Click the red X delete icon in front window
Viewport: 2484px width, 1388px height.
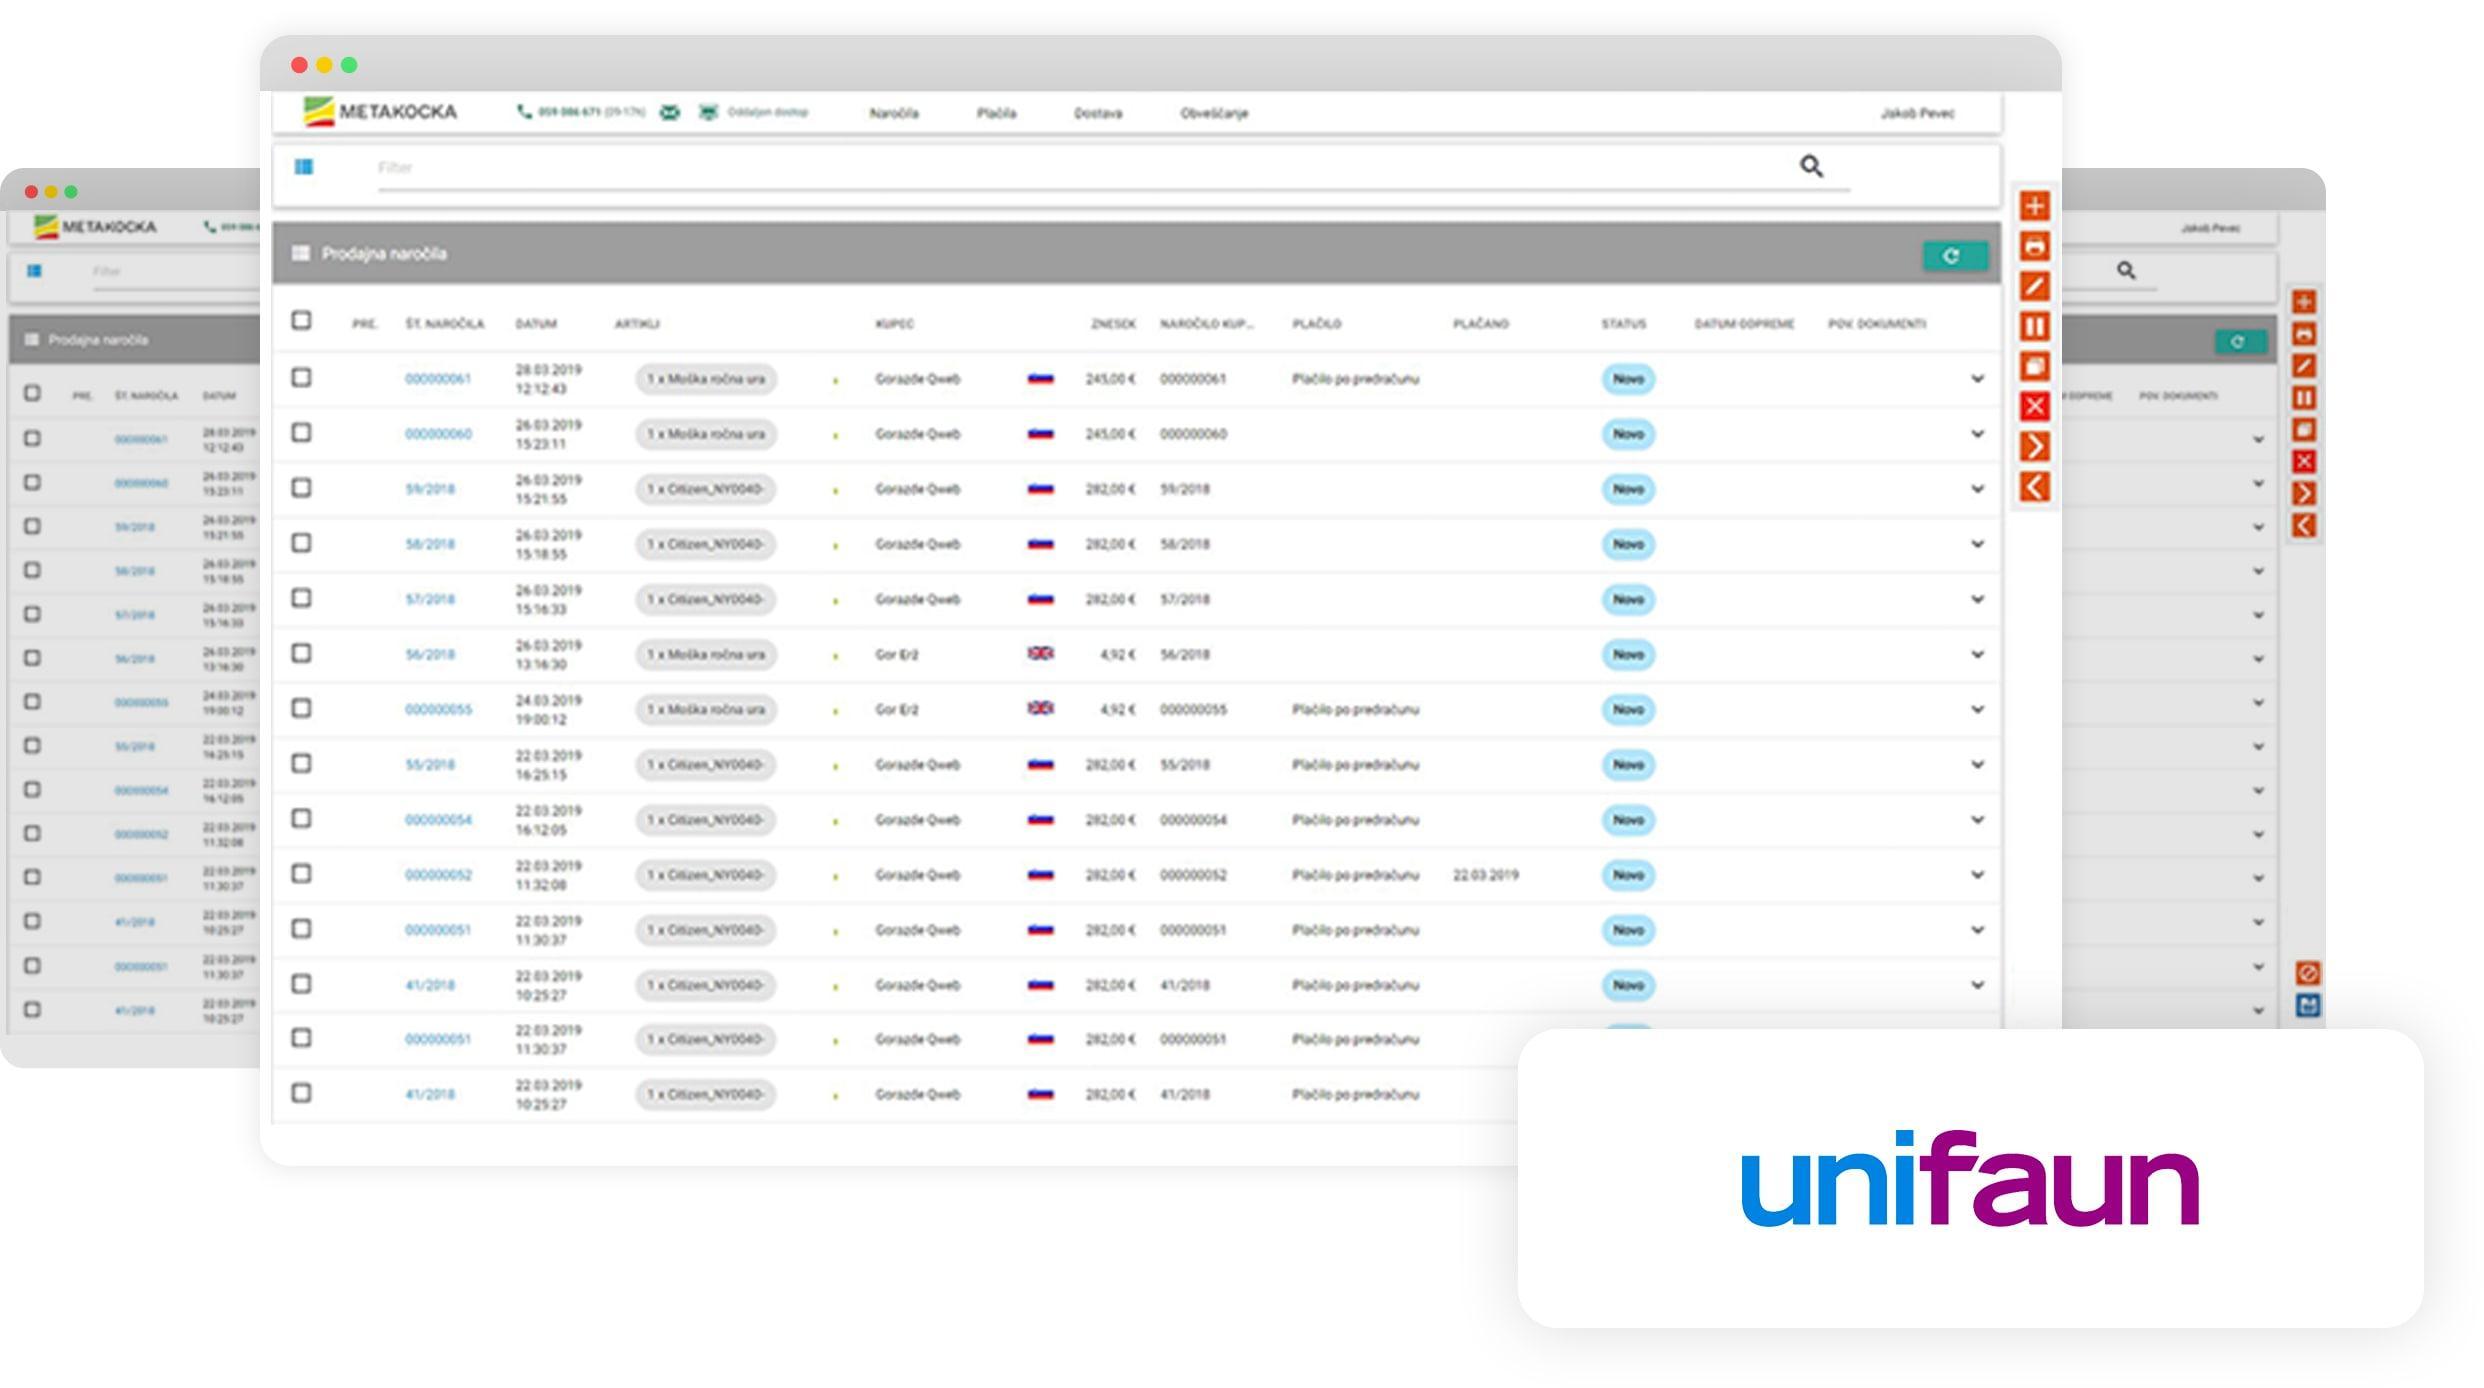(2034, 406)
